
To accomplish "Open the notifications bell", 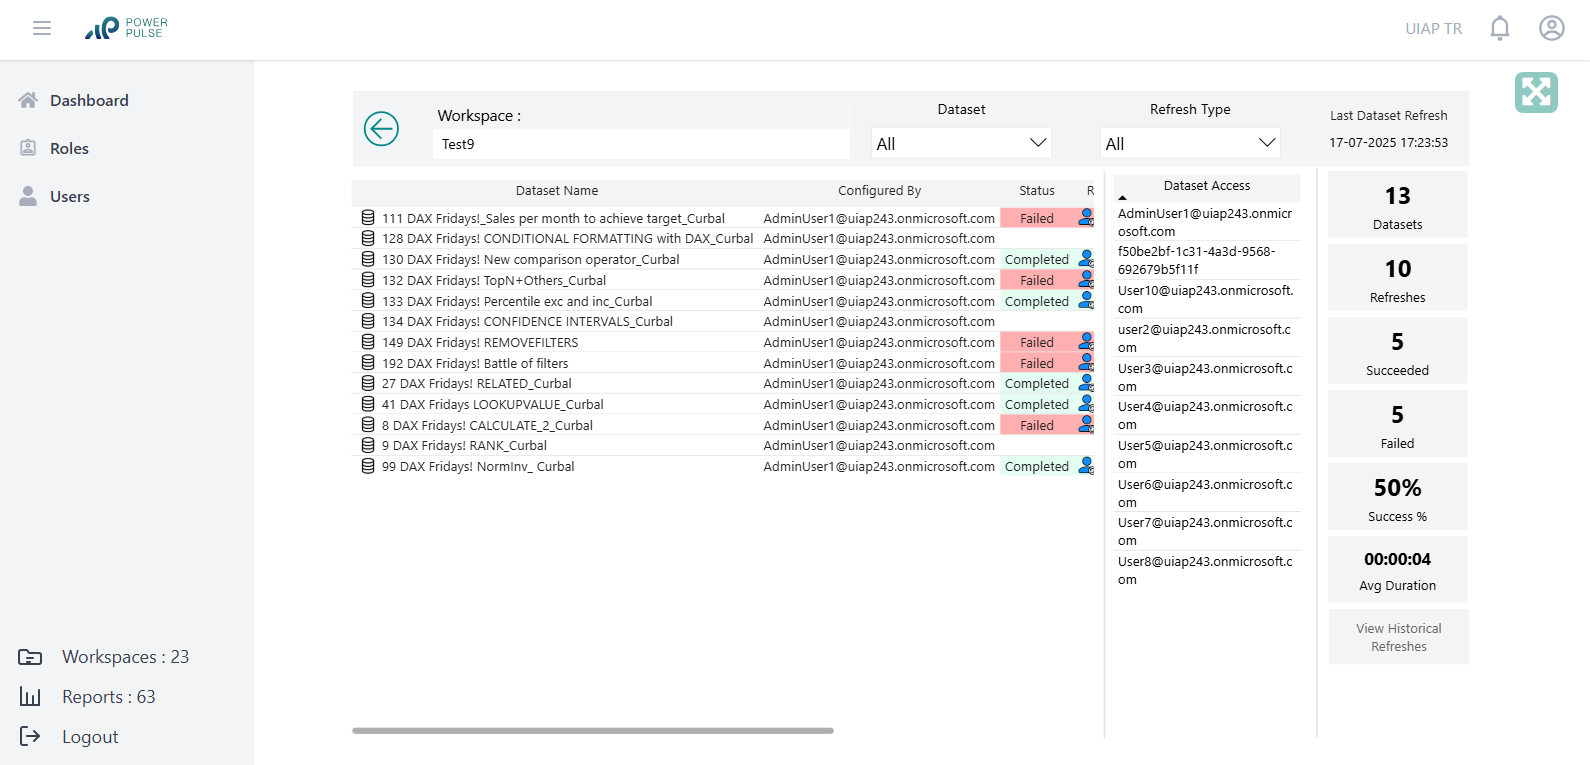I will coord(1499,28).
